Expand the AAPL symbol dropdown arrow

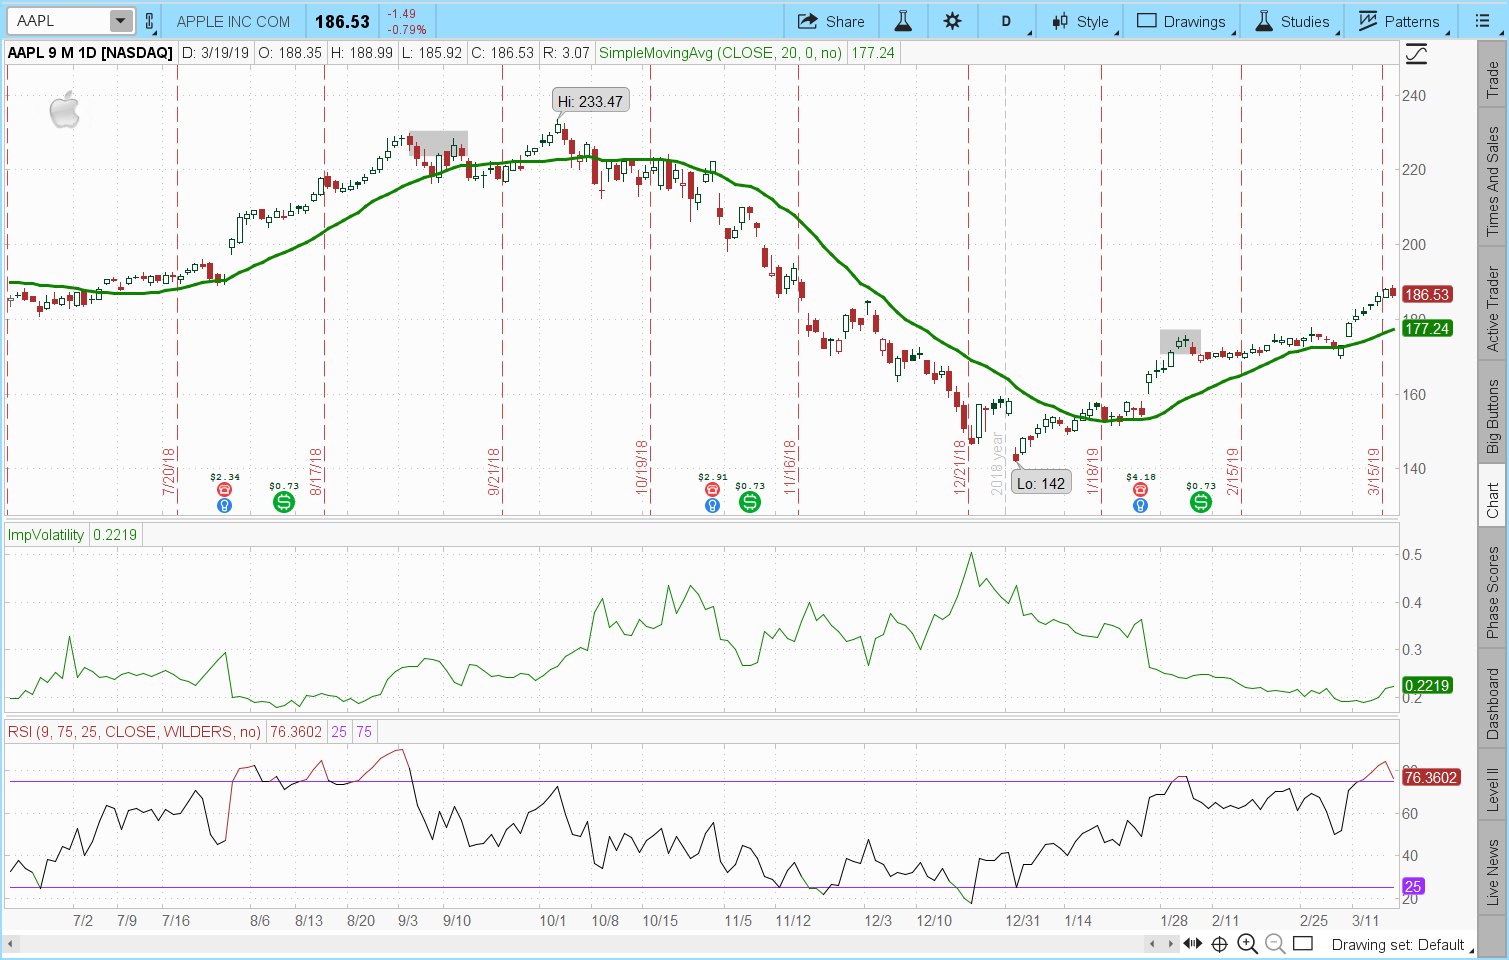click(x=120, y=21)
